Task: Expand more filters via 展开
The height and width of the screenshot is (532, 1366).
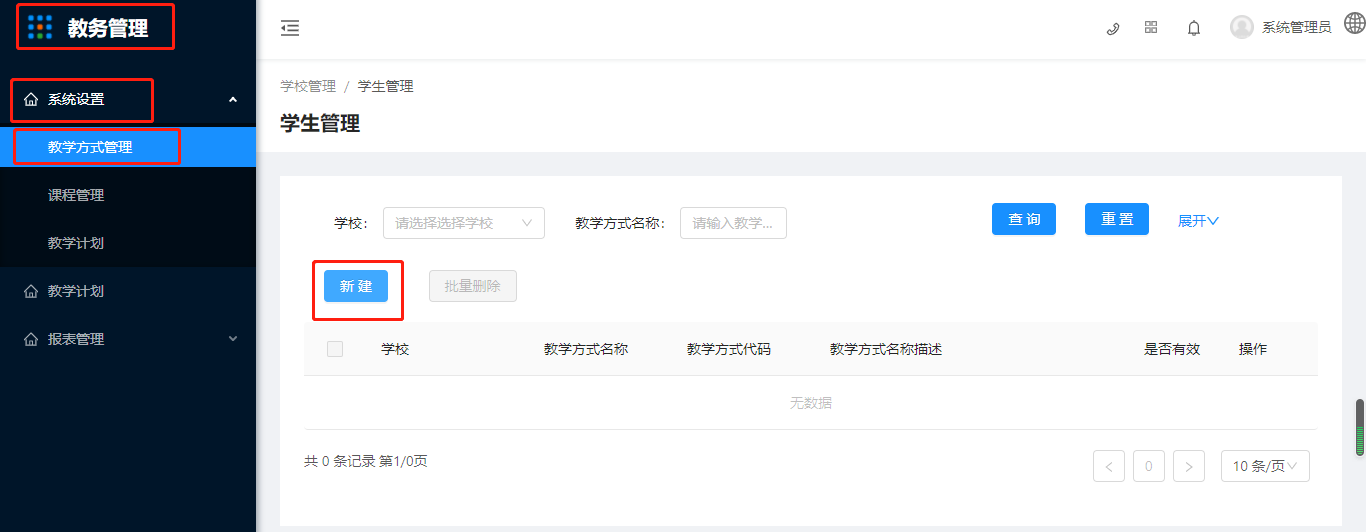Action: (1198, 221)
